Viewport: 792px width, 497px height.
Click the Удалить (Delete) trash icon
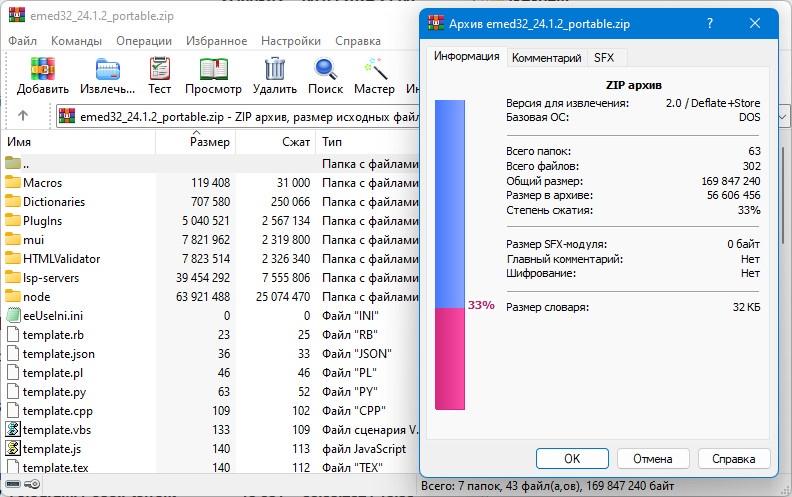coord(275,69)
